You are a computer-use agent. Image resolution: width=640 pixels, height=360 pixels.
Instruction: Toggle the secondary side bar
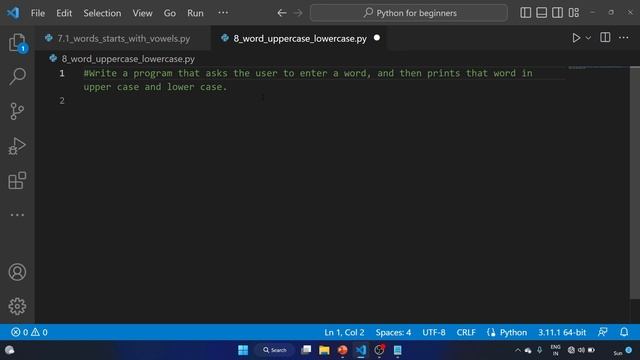(x=558, y=13)
